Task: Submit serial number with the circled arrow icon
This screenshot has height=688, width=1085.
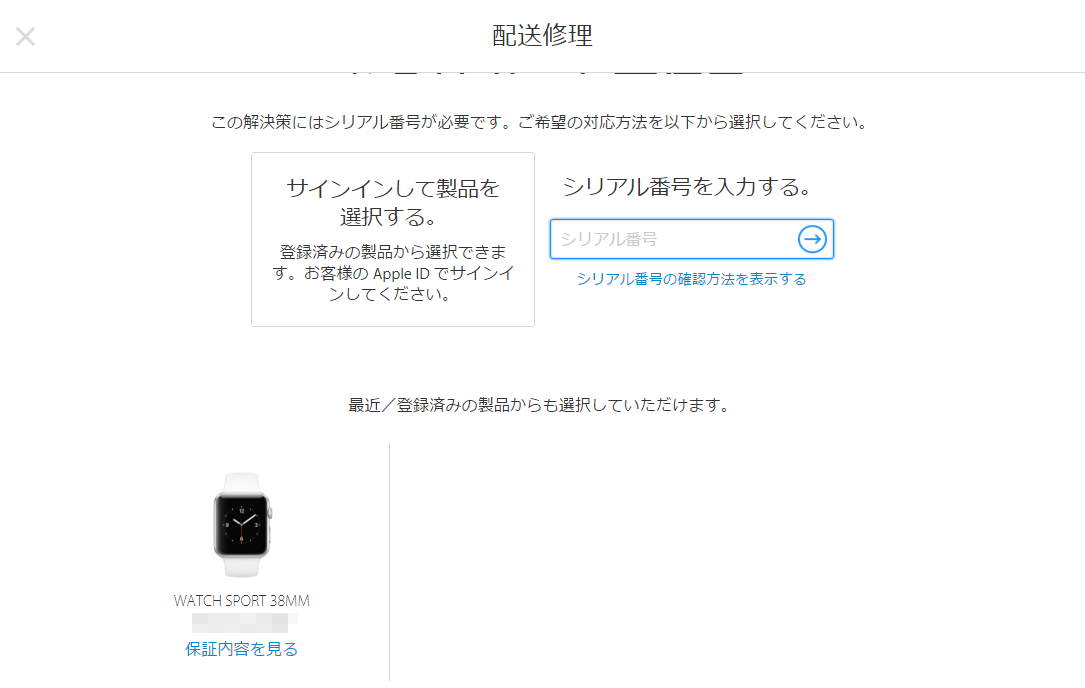Action: click(x=812, y=239)
